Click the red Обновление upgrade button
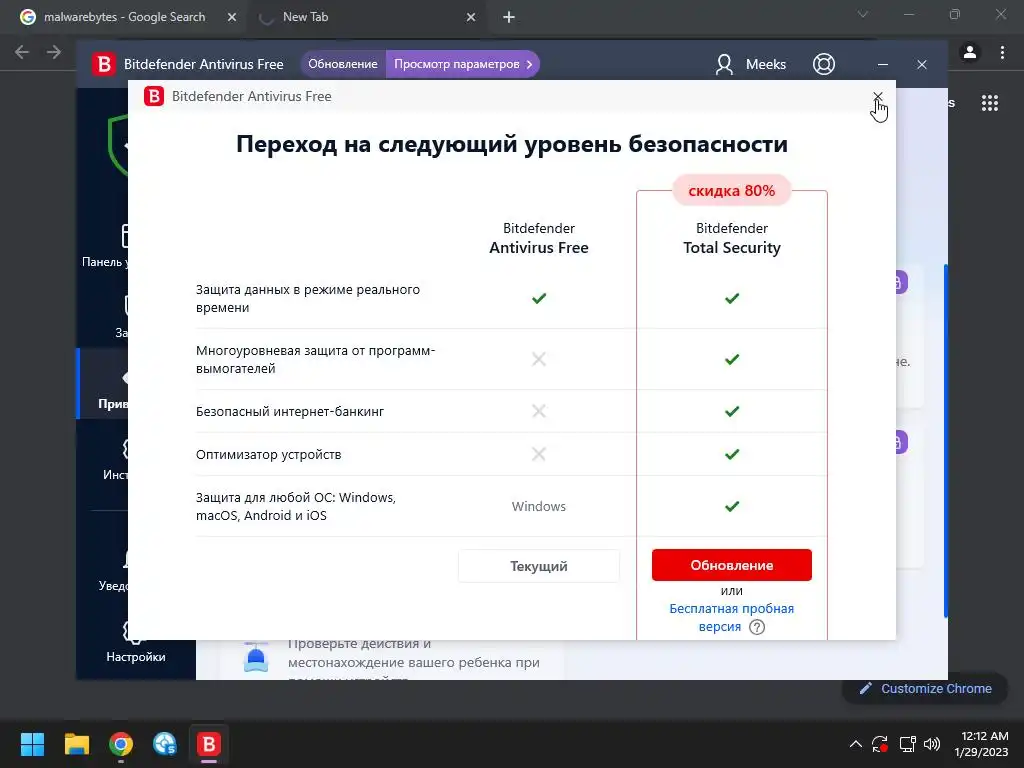1024x768 pixels. (731, 565)
